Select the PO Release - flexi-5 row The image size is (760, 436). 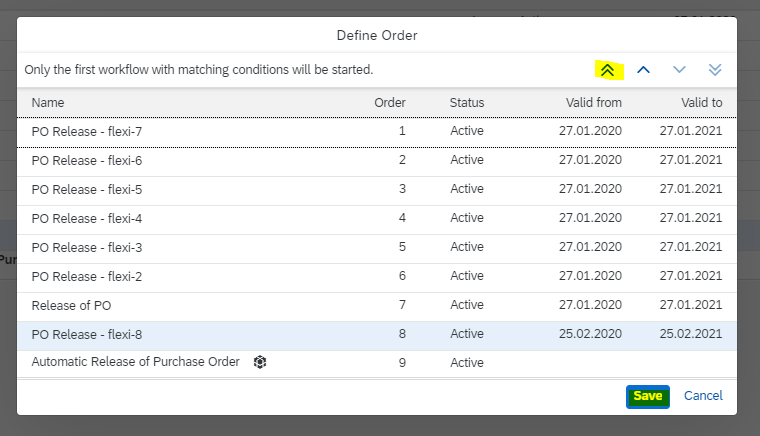[377, 190]
